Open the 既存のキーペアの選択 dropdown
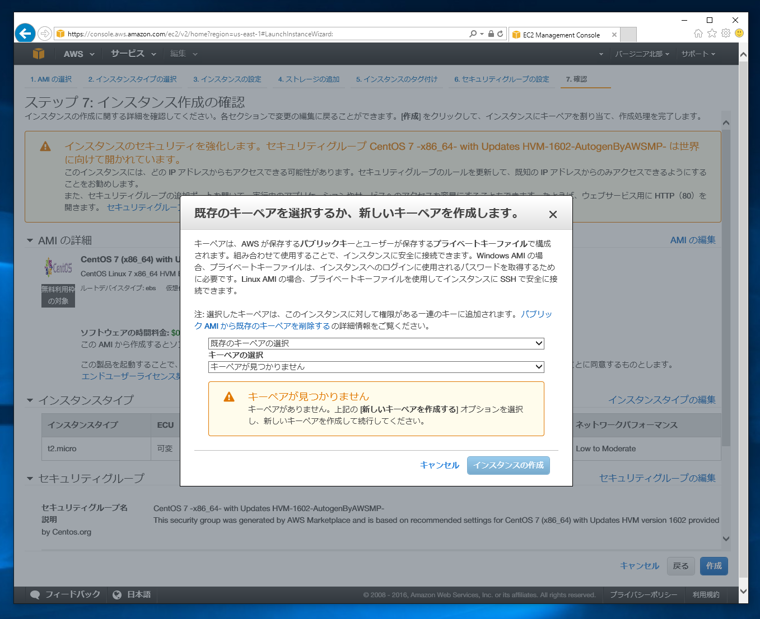760x619 pixels. point(376,343)
